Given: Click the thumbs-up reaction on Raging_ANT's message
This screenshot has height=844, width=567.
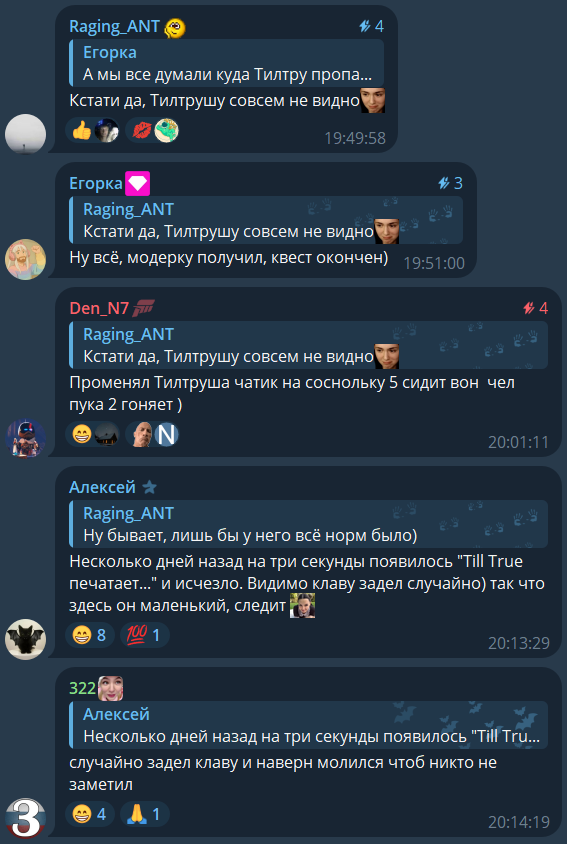Looking at the screenshot, I should click(92, 130).
